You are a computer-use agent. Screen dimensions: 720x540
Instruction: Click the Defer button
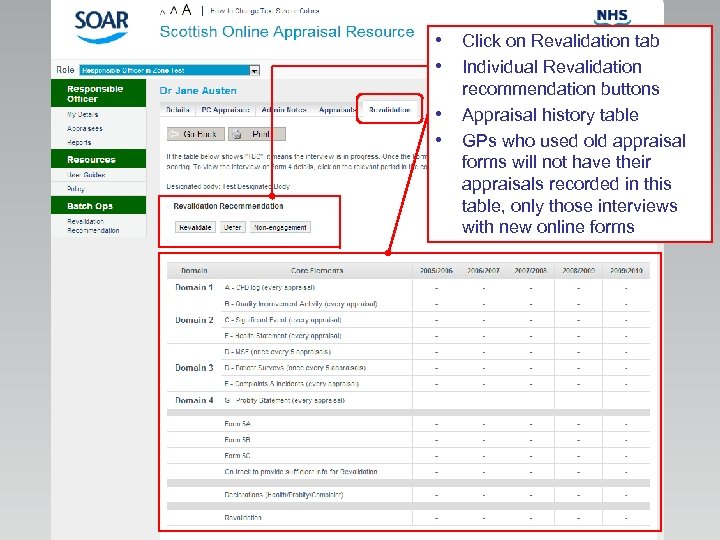(x=233, y=227)
